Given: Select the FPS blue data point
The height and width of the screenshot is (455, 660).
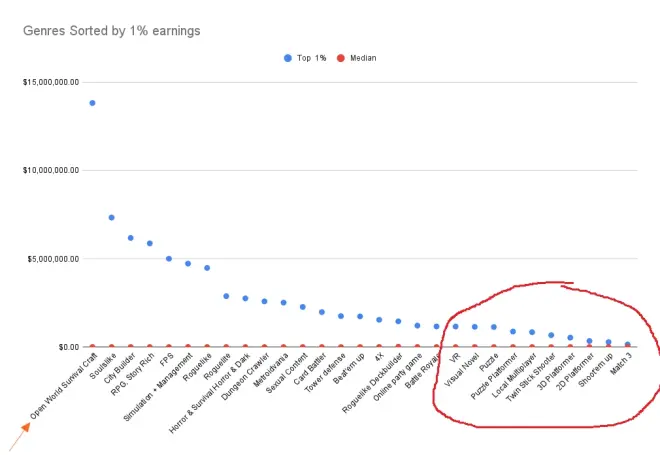Looking at the screenshot, I should pos(169,259).
